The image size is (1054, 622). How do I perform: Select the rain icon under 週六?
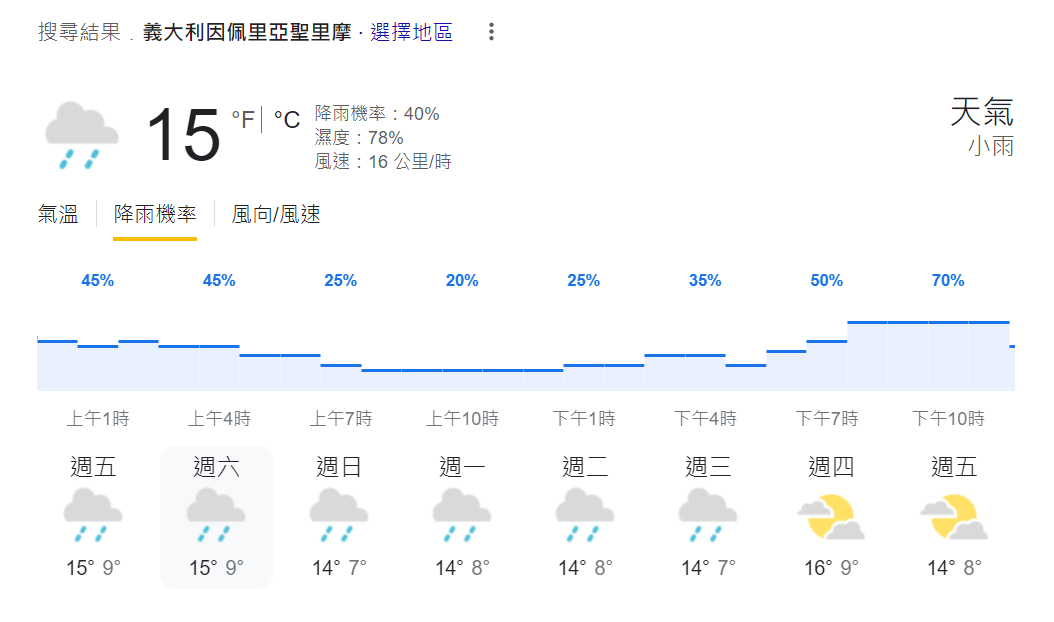217,516
